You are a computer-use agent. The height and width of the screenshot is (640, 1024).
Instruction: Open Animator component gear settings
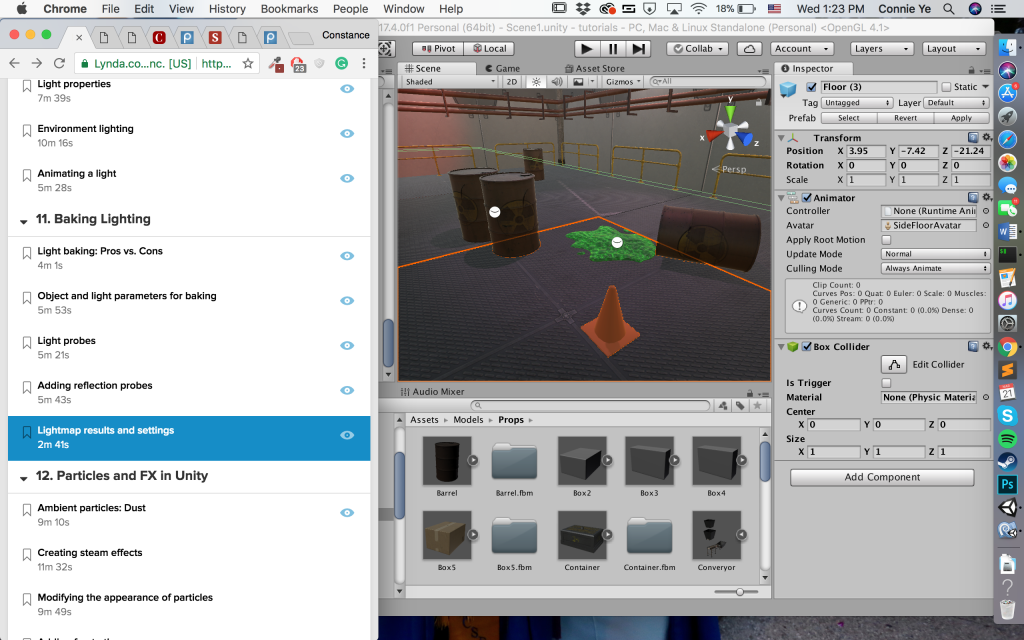pos(987,197)
